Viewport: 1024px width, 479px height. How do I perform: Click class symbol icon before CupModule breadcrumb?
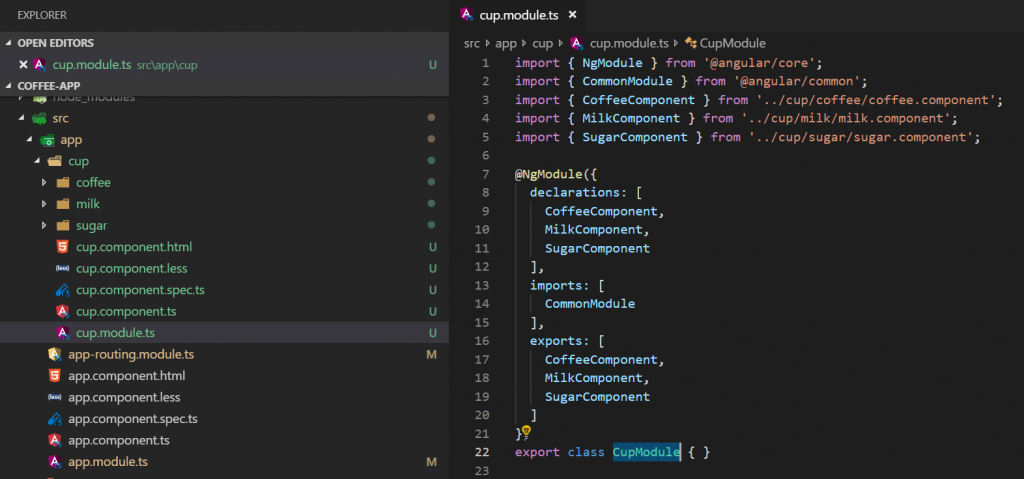click(690, 43)
